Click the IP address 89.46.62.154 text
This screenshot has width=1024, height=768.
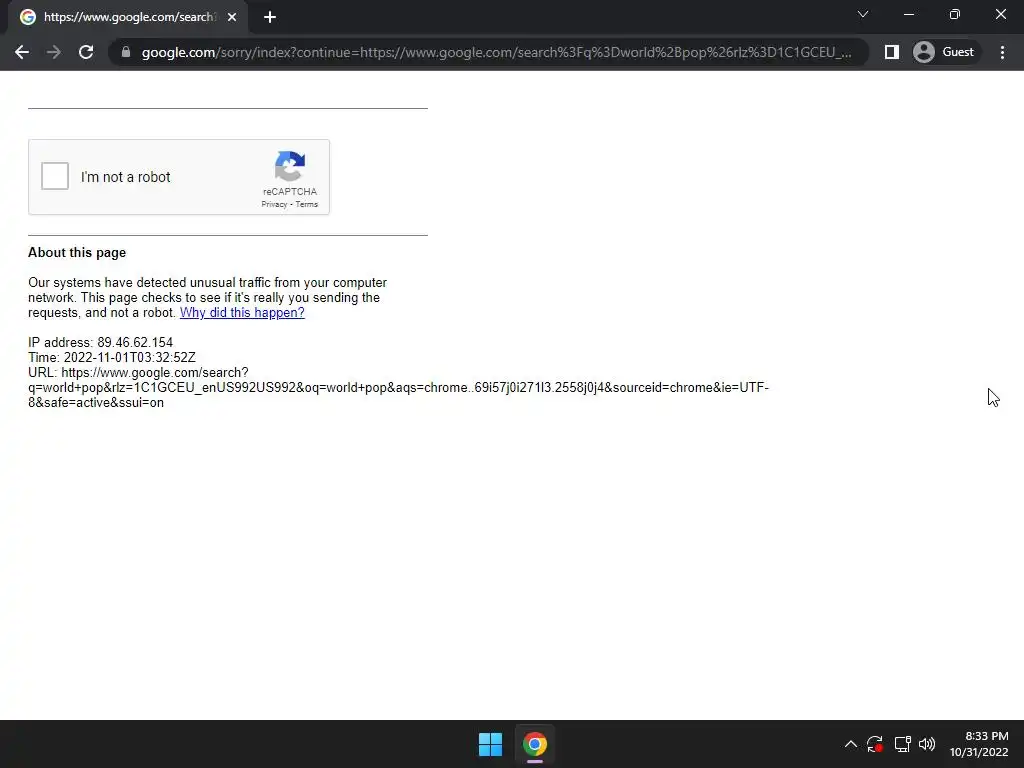tap(101, 343)
